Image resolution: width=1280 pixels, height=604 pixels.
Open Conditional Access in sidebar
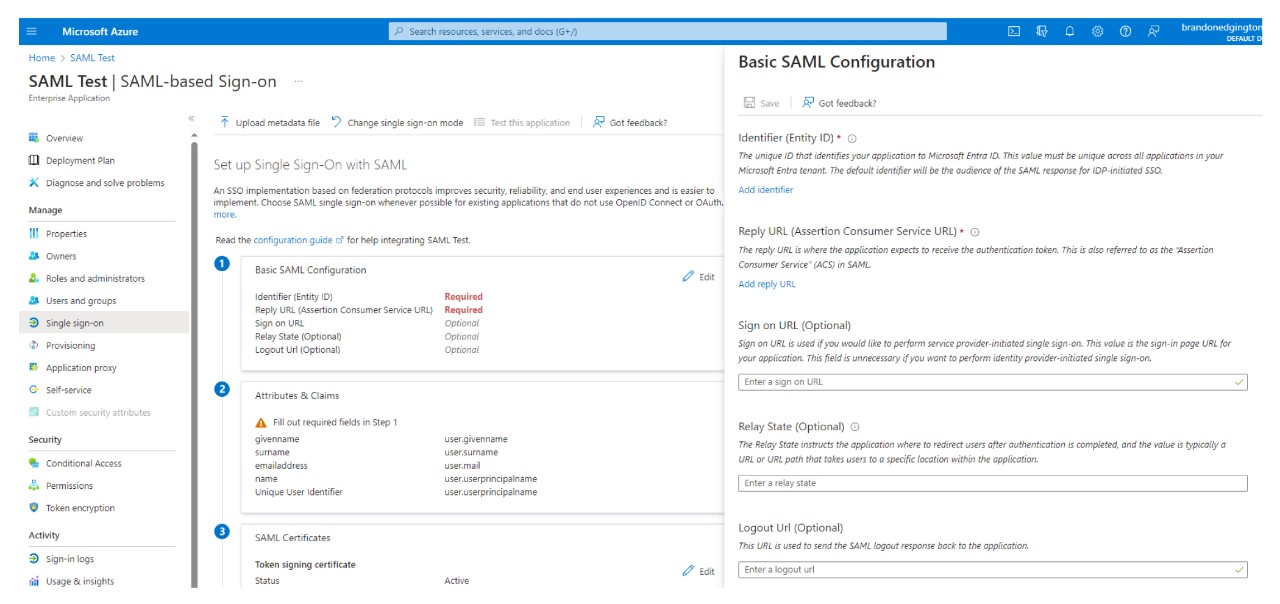coord(83,464)
